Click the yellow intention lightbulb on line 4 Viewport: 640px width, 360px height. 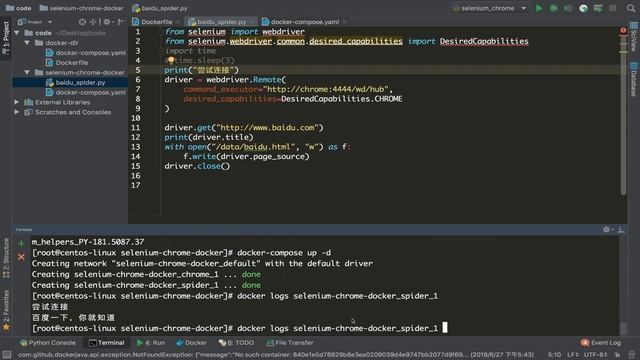171,60
